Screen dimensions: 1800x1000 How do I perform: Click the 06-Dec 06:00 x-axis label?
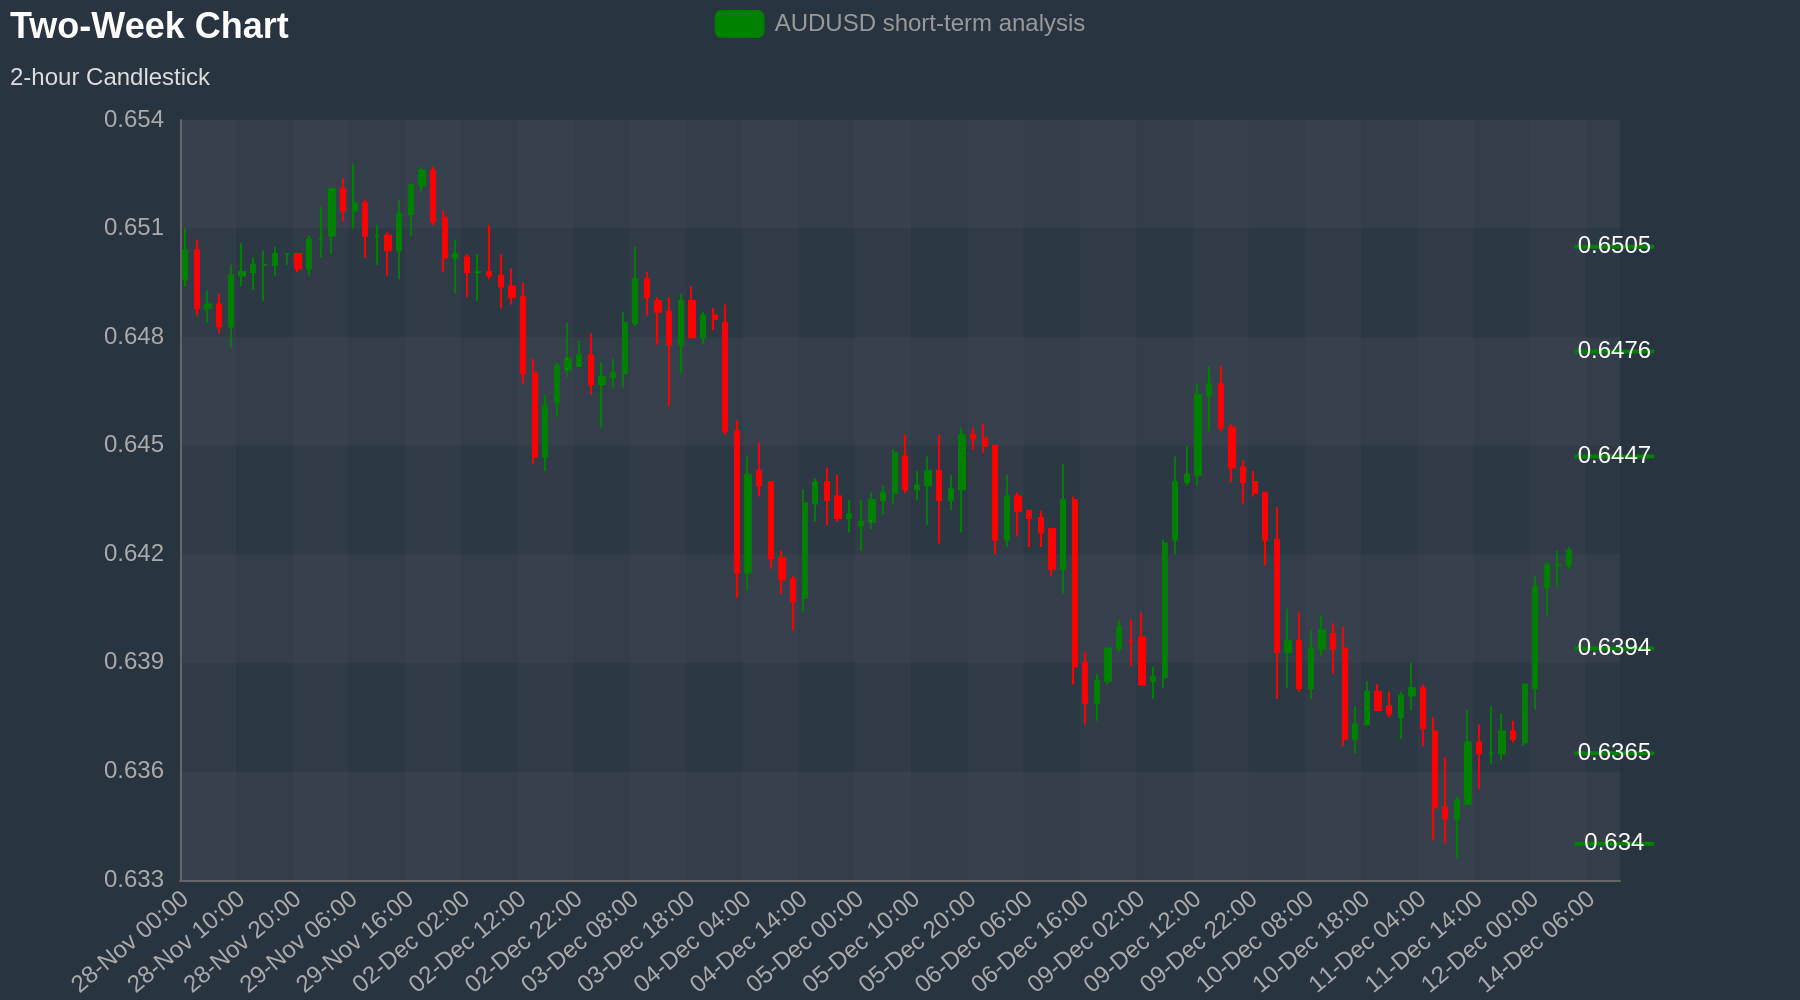tap(973, 941)
